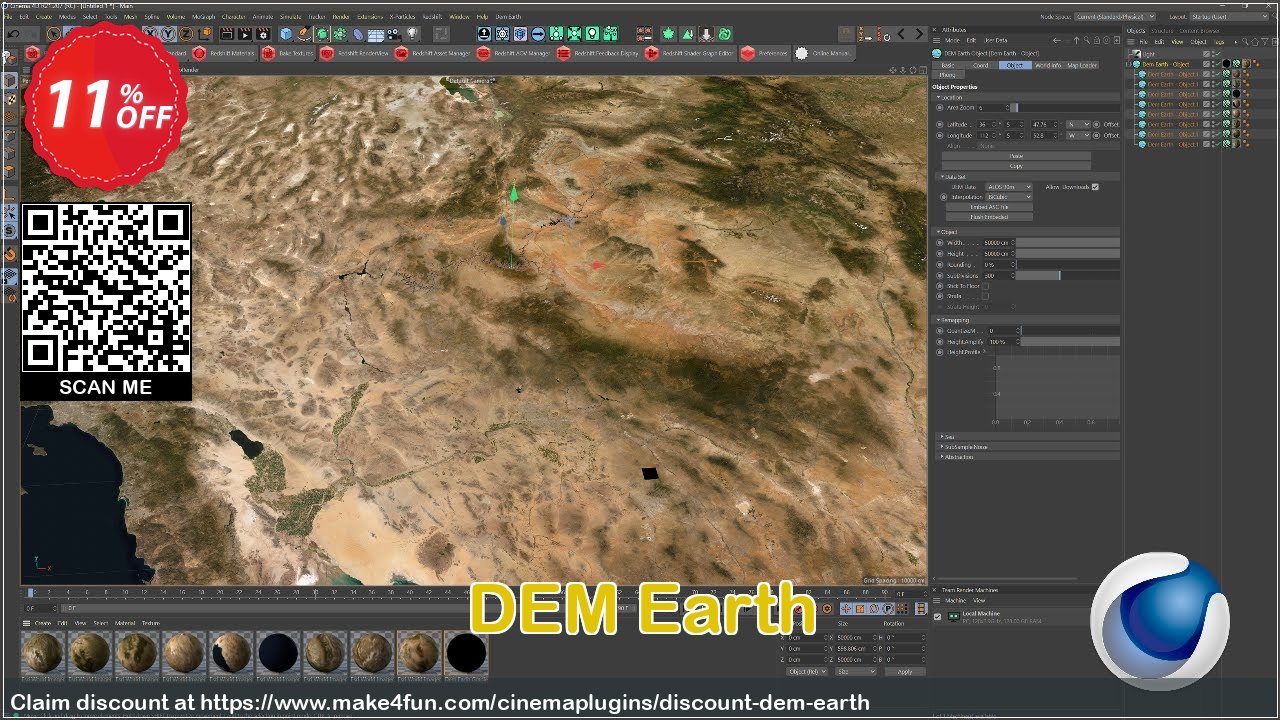Screen dimensions: 1280x720
Task: Expand the Abstraction section
Action: (942, 457)
